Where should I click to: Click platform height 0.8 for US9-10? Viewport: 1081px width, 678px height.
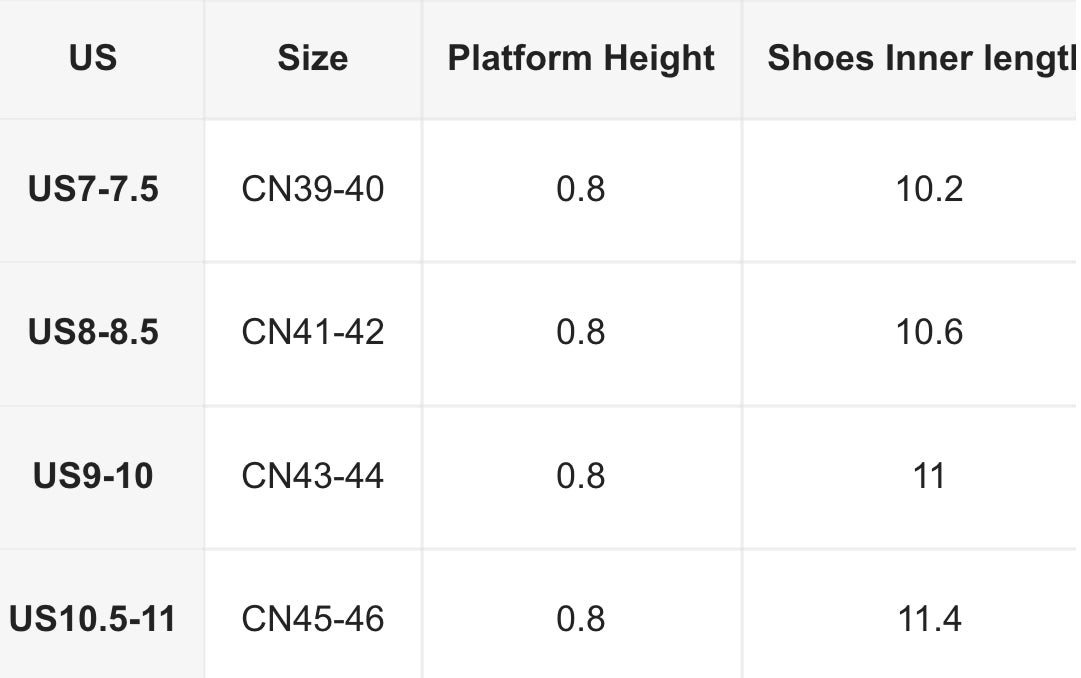click(581, 476)
